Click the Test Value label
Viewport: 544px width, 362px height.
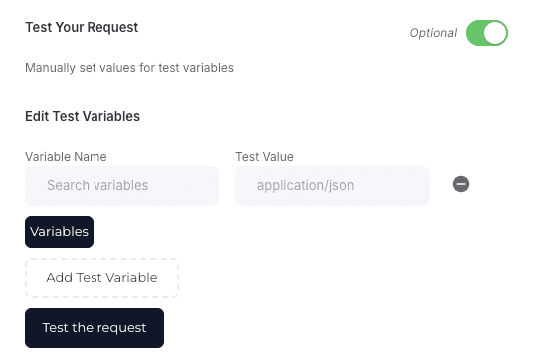click(264, 157)
